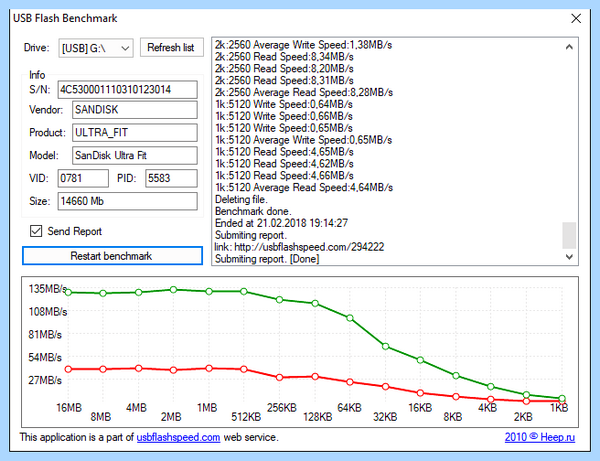This screenshot has width=600, height=461.
Task: Click the Refresh list button
Action: (x=171, y=47)
